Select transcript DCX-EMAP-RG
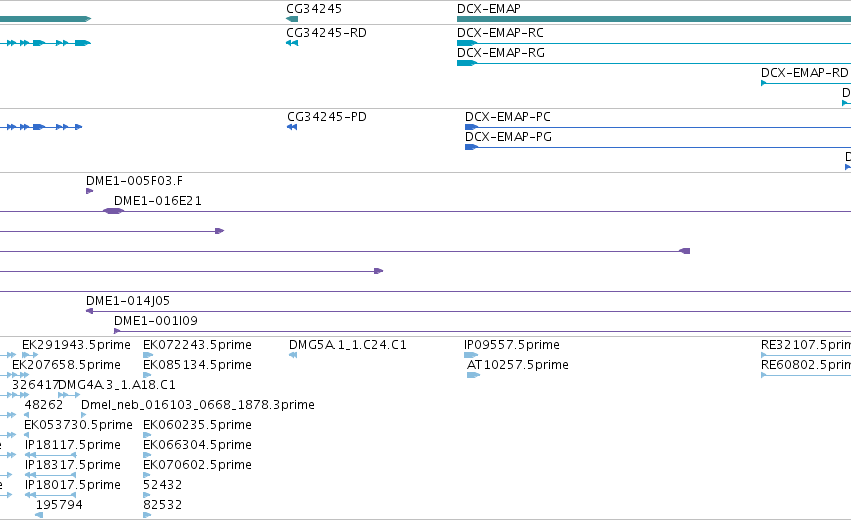Screen dimensions: 851x520 tap(500, 53)
